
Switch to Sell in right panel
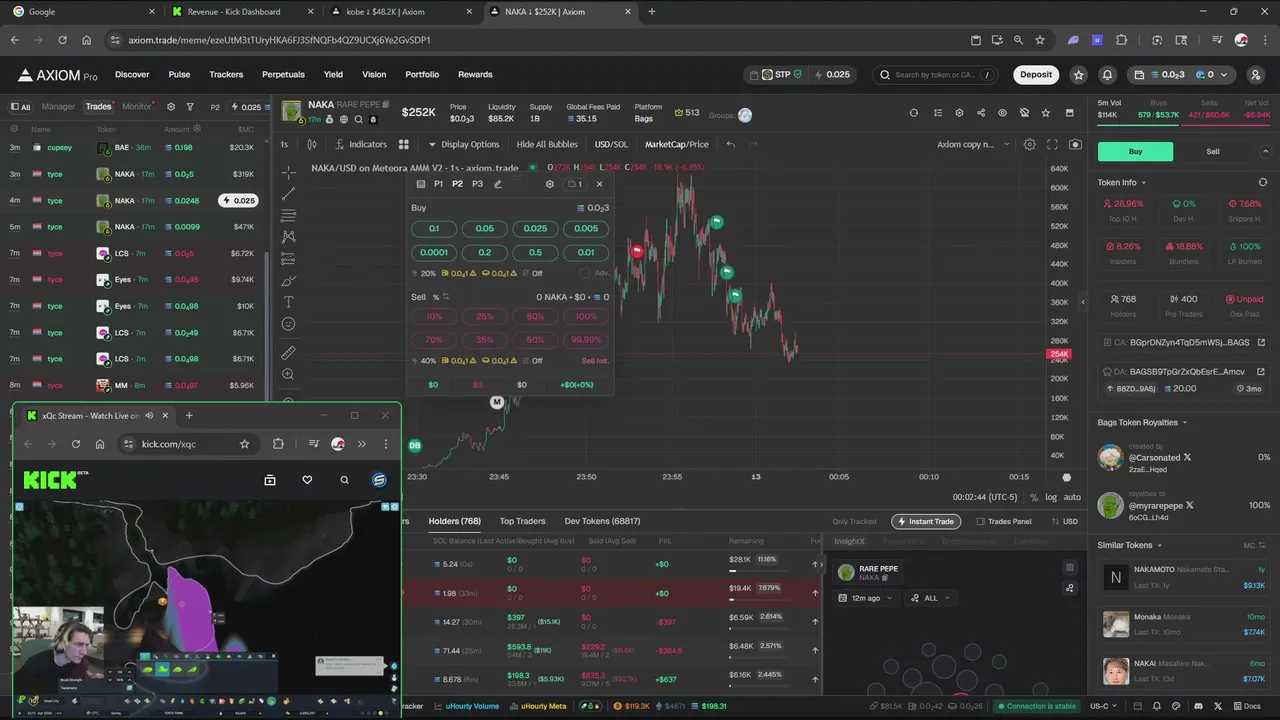[x=1213, y=151]
